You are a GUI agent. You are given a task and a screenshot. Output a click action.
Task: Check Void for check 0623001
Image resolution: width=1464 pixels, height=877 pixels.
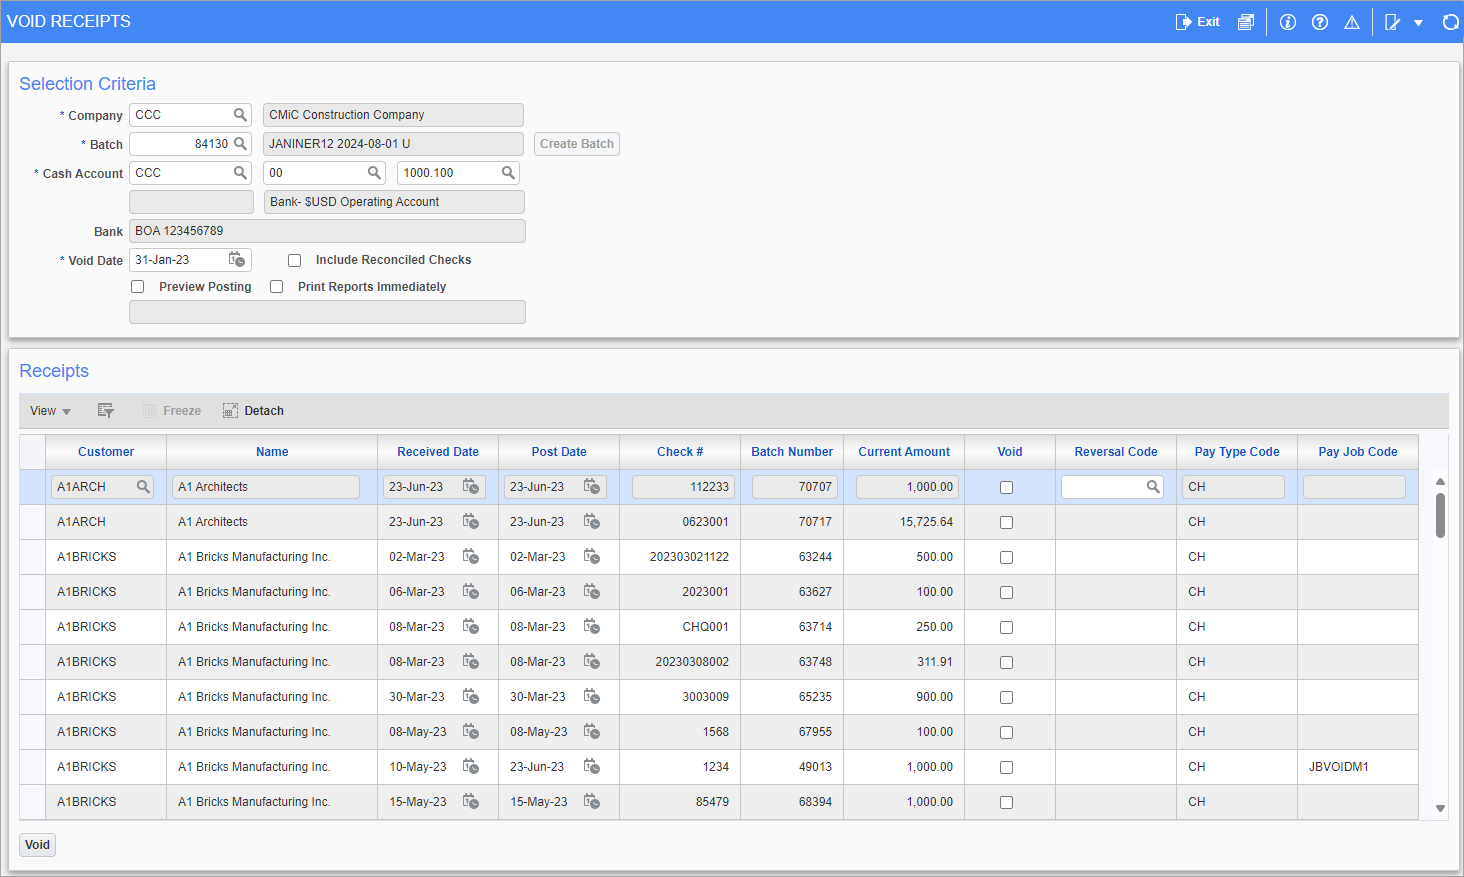pos(1006,523)
